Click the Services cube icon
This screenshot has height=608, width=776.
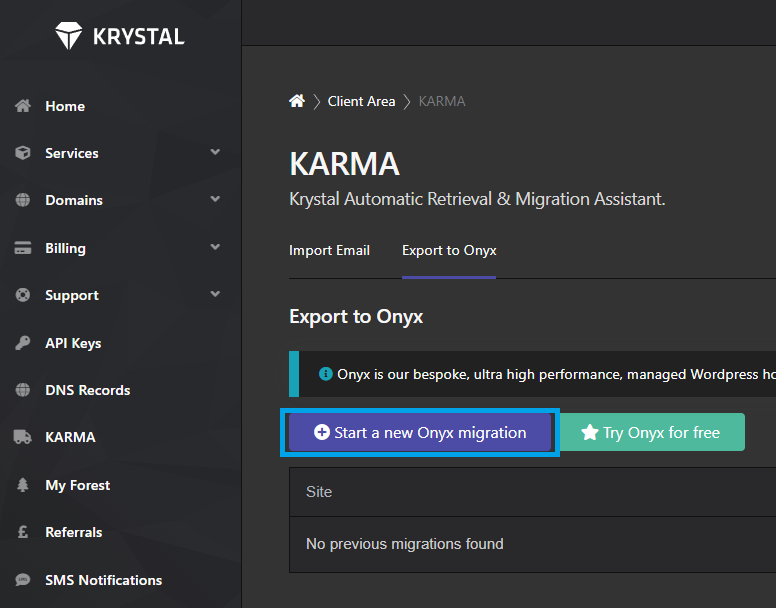(23, 153)
